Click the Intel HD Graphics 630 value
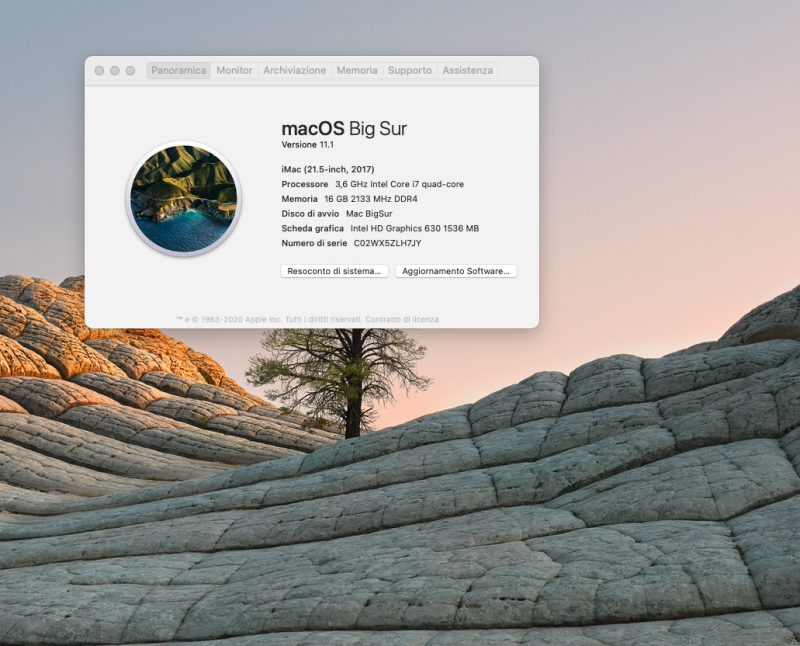Viewport: 800px width, 646px height. (x=414, y=229)
